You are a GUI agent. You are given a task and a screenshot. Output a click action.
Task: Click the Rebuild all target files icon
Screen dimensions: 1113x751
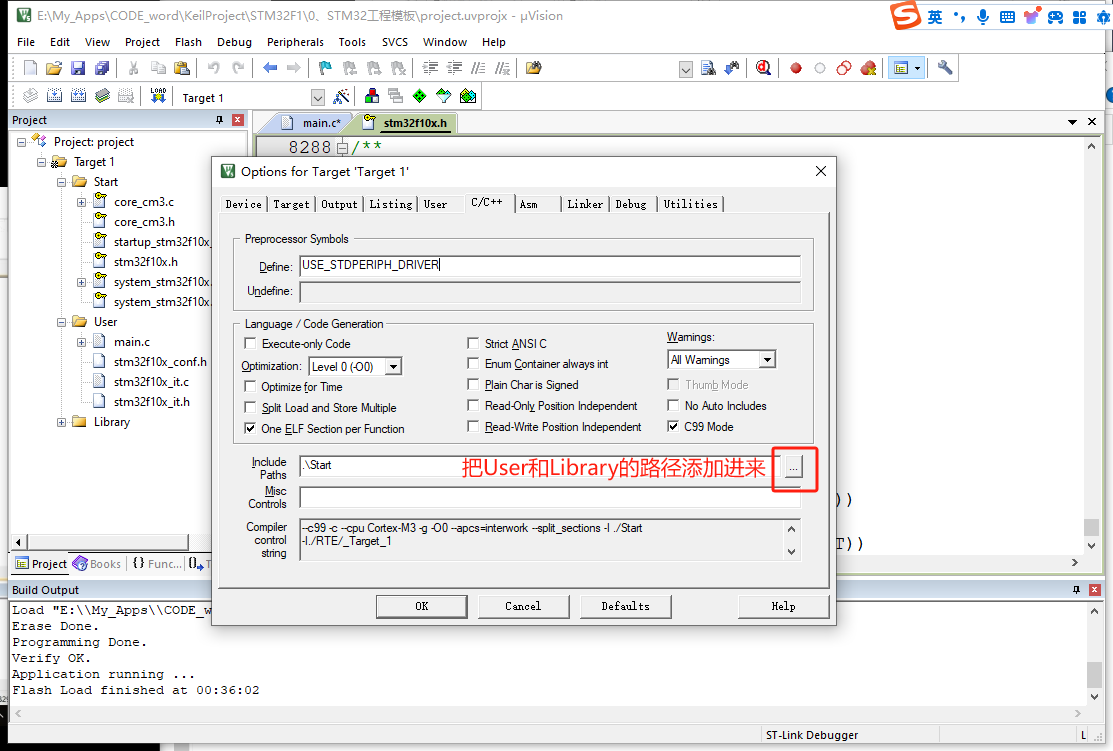point(79,96)
